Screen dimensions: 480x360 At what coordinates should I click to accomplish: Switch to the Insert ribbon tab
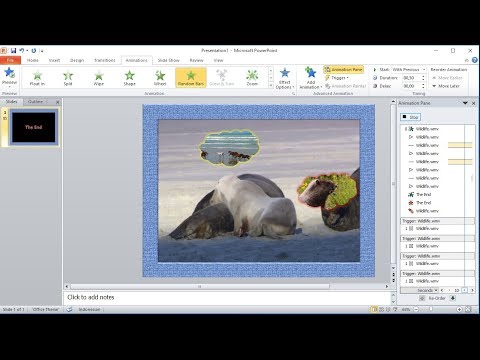[x=54, y=60]
